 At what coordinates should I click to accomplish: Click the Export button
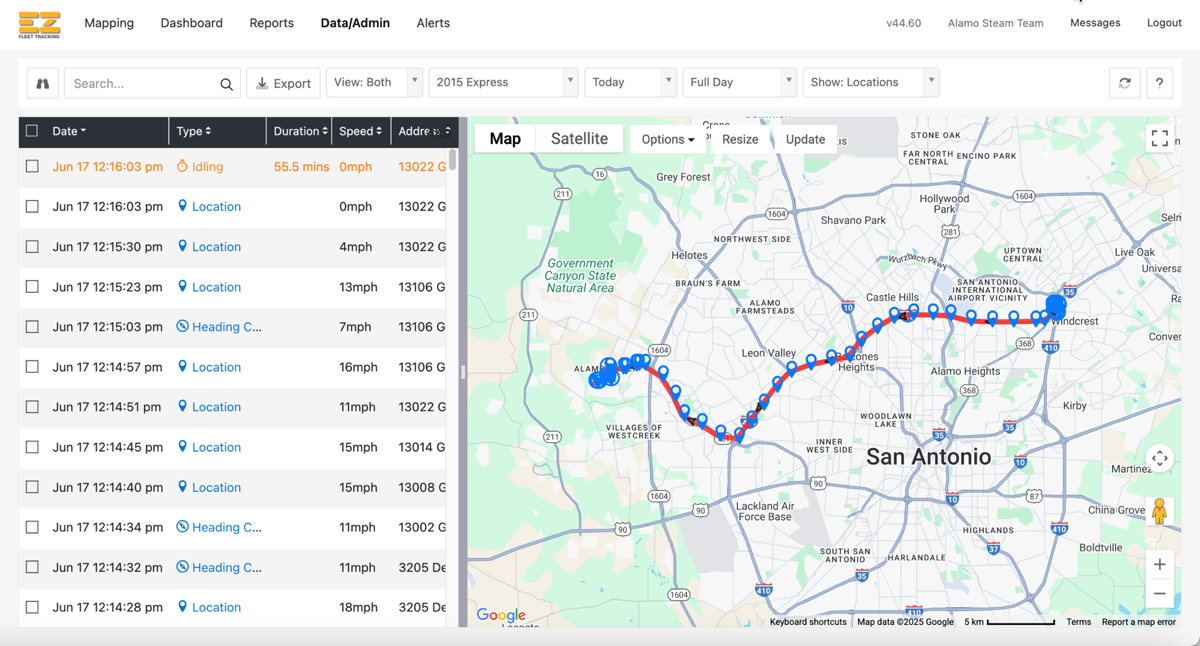point(283,83)
